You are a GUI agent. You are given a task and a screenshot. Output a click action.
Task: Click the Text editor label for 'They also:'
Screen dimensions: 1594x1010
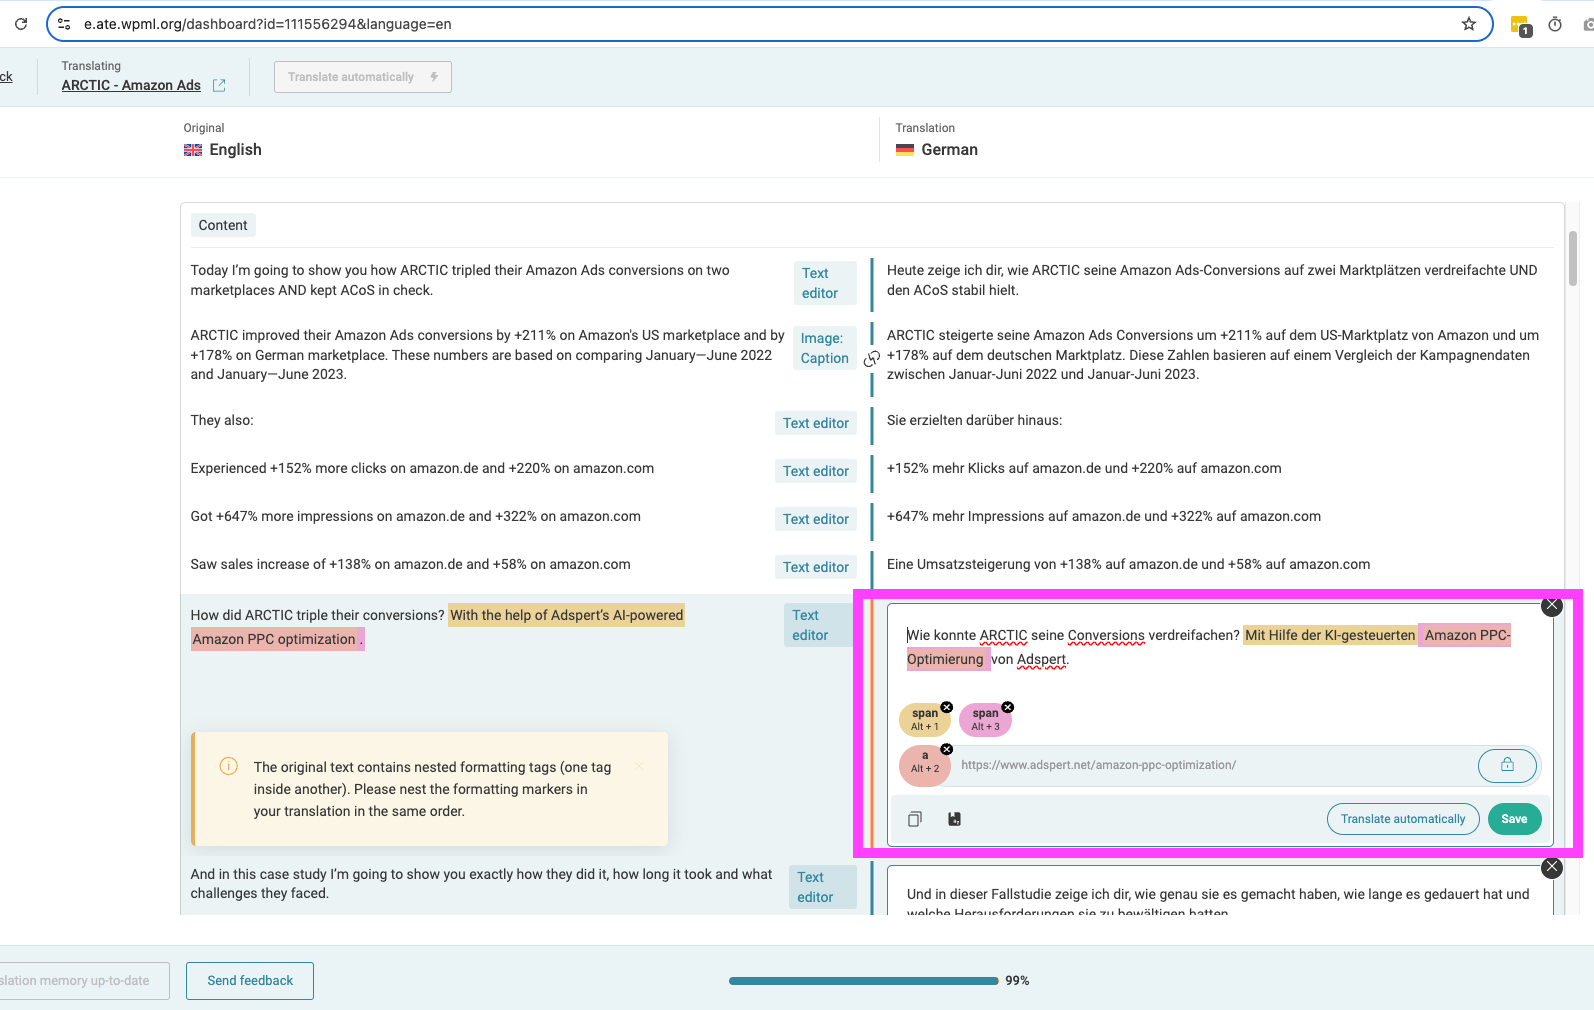click(816, 423)
